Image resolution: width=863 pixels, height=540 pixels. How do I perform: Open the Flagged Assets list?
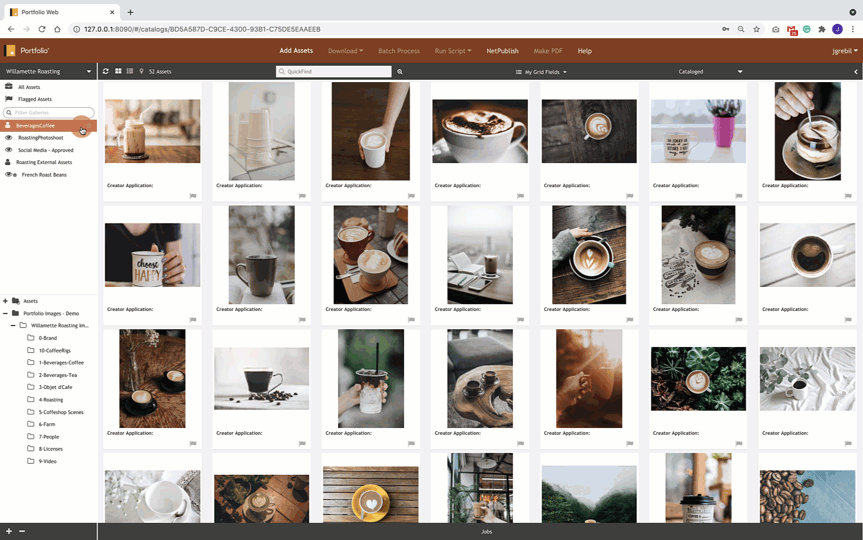[x=35, y=99]
